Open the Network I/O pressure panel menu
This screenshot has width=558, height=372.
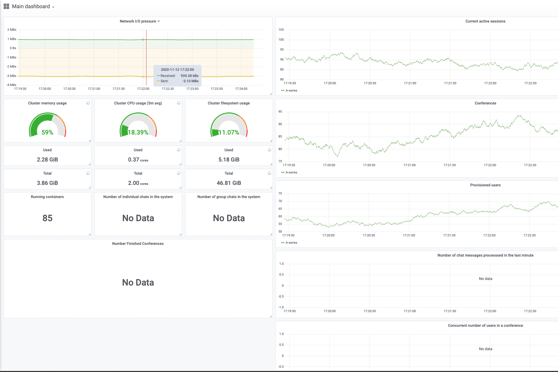(x=139, y=21)
